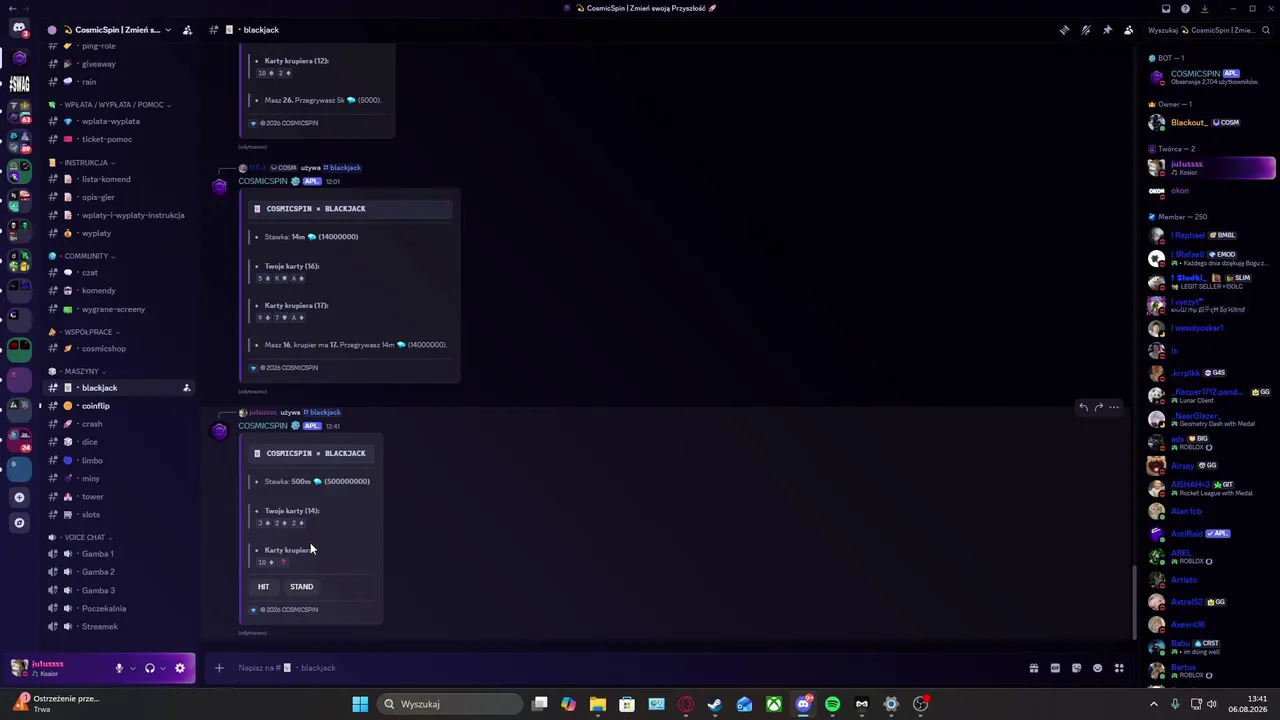Open microphone input options arrow
This screenshot has width=1280, height=720.
133,668
